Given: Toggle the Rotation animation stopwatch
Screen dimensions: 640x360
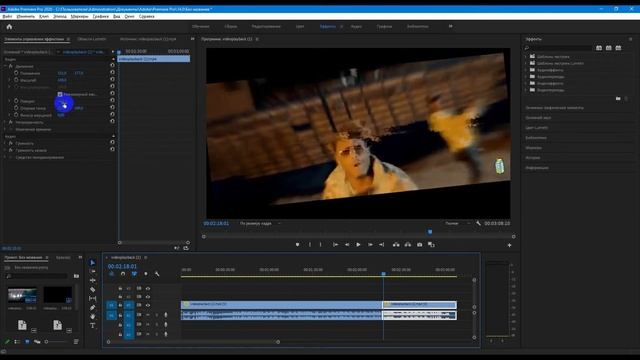Looking at the screenshot, I should coord(16,101).
